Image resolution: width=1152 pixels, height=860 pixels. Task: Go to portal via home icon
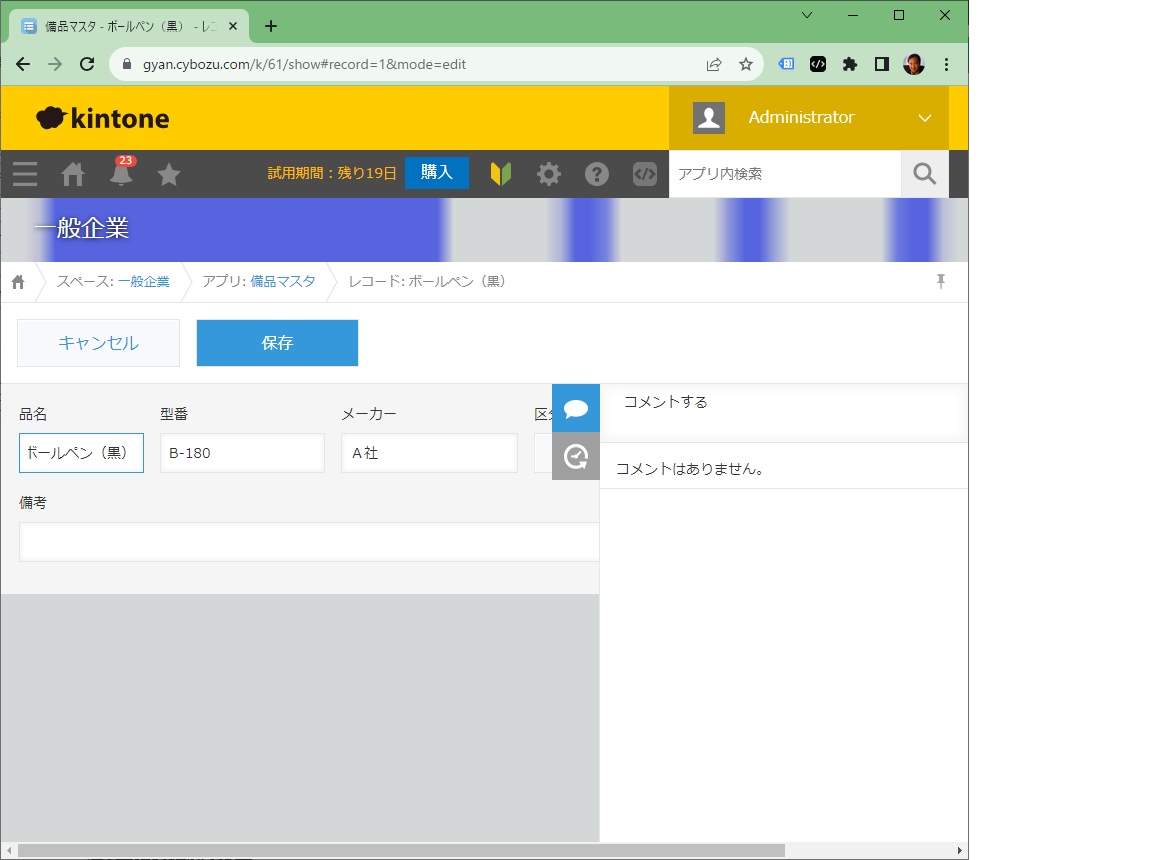pos(73,174)
